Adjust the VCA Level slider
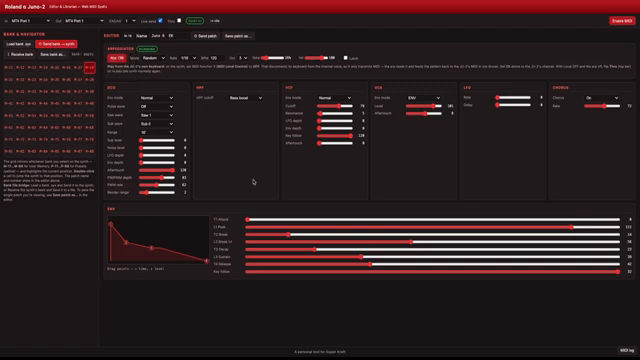Viewport: 640px width, 360px height. (424, 106)
